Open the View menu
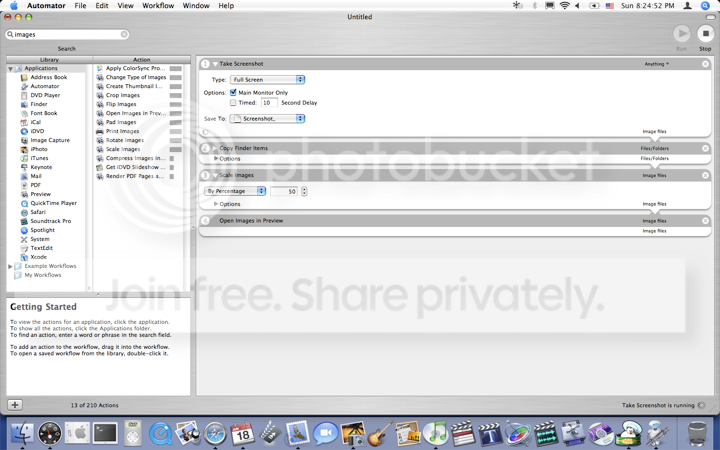This screenshot has width=720, height=450. [125, 6]
